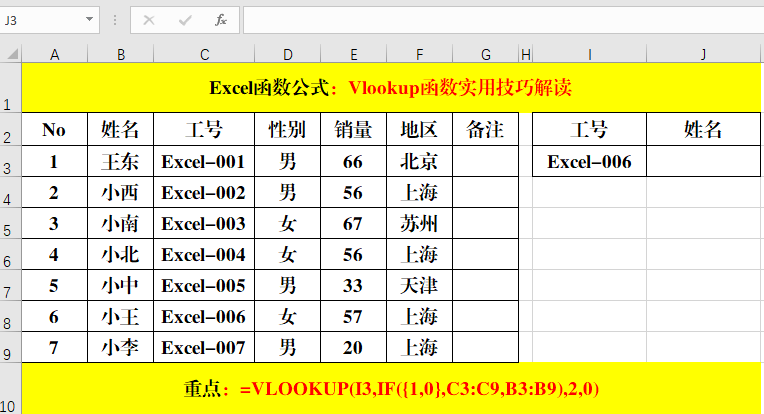This screenshot has width=764, height=414.
Task: Click the '地区' header cell
Action: click(x=420, y=130)
